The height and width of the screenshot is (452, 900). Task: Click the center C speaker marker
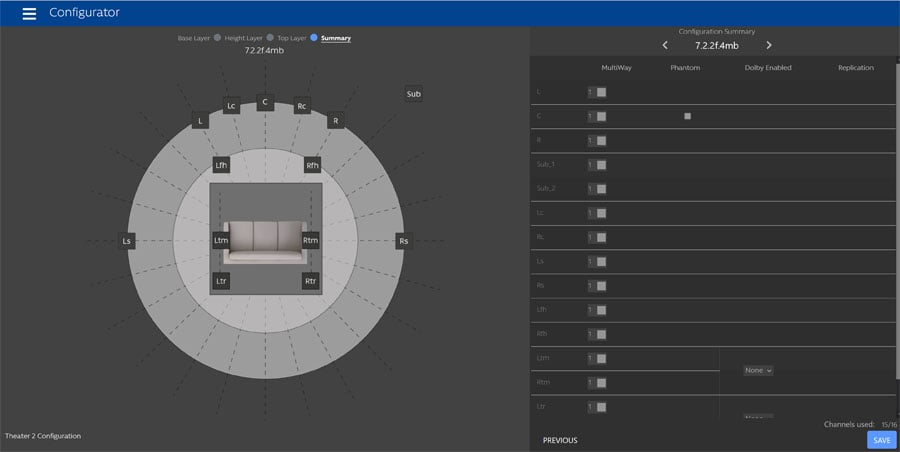pos(265,101)
